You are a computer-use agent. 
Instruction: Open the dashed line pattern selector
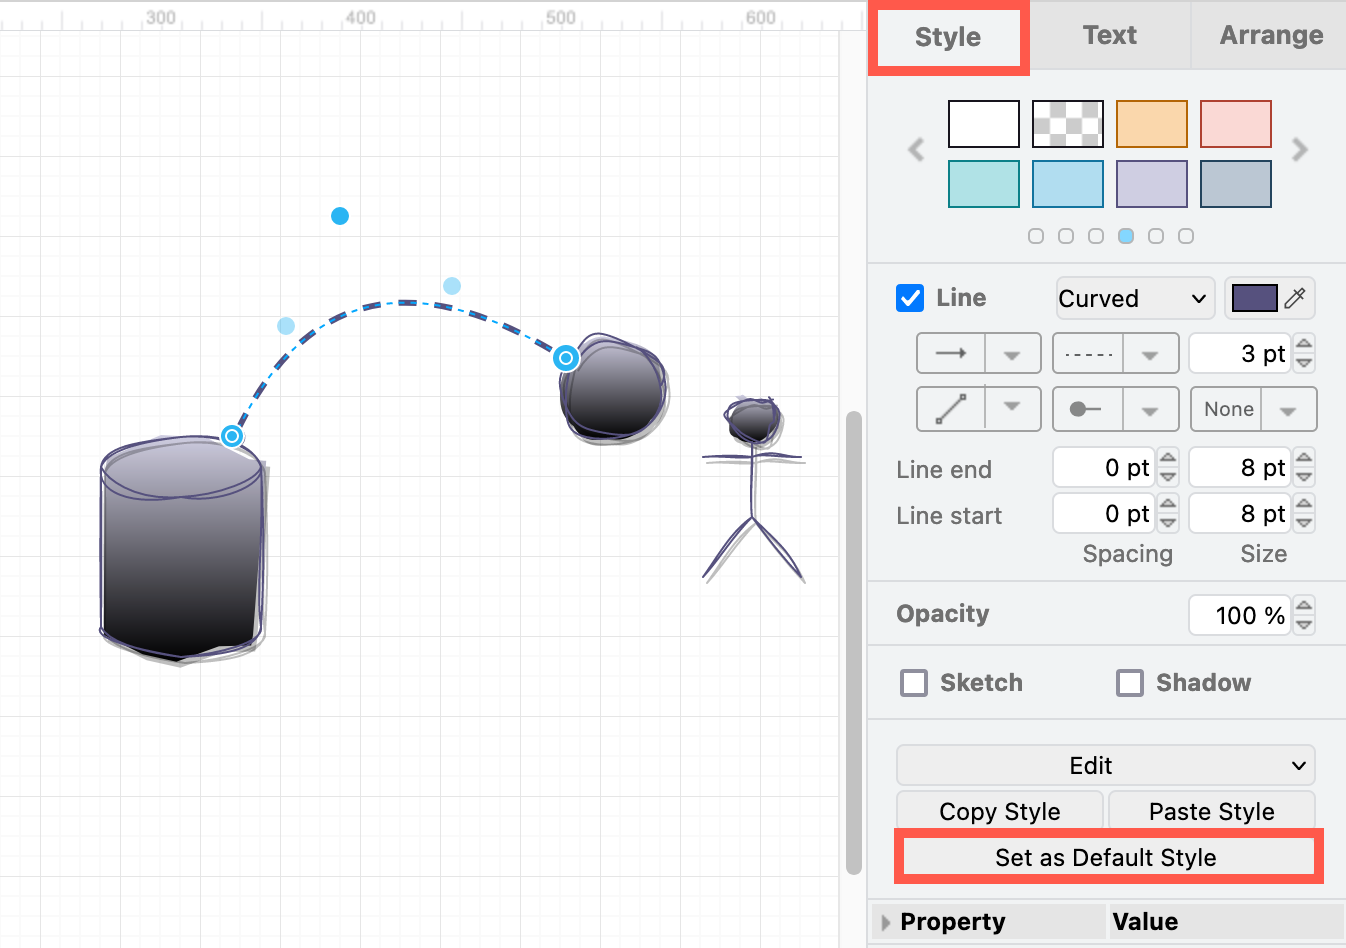coord(1151,352)
